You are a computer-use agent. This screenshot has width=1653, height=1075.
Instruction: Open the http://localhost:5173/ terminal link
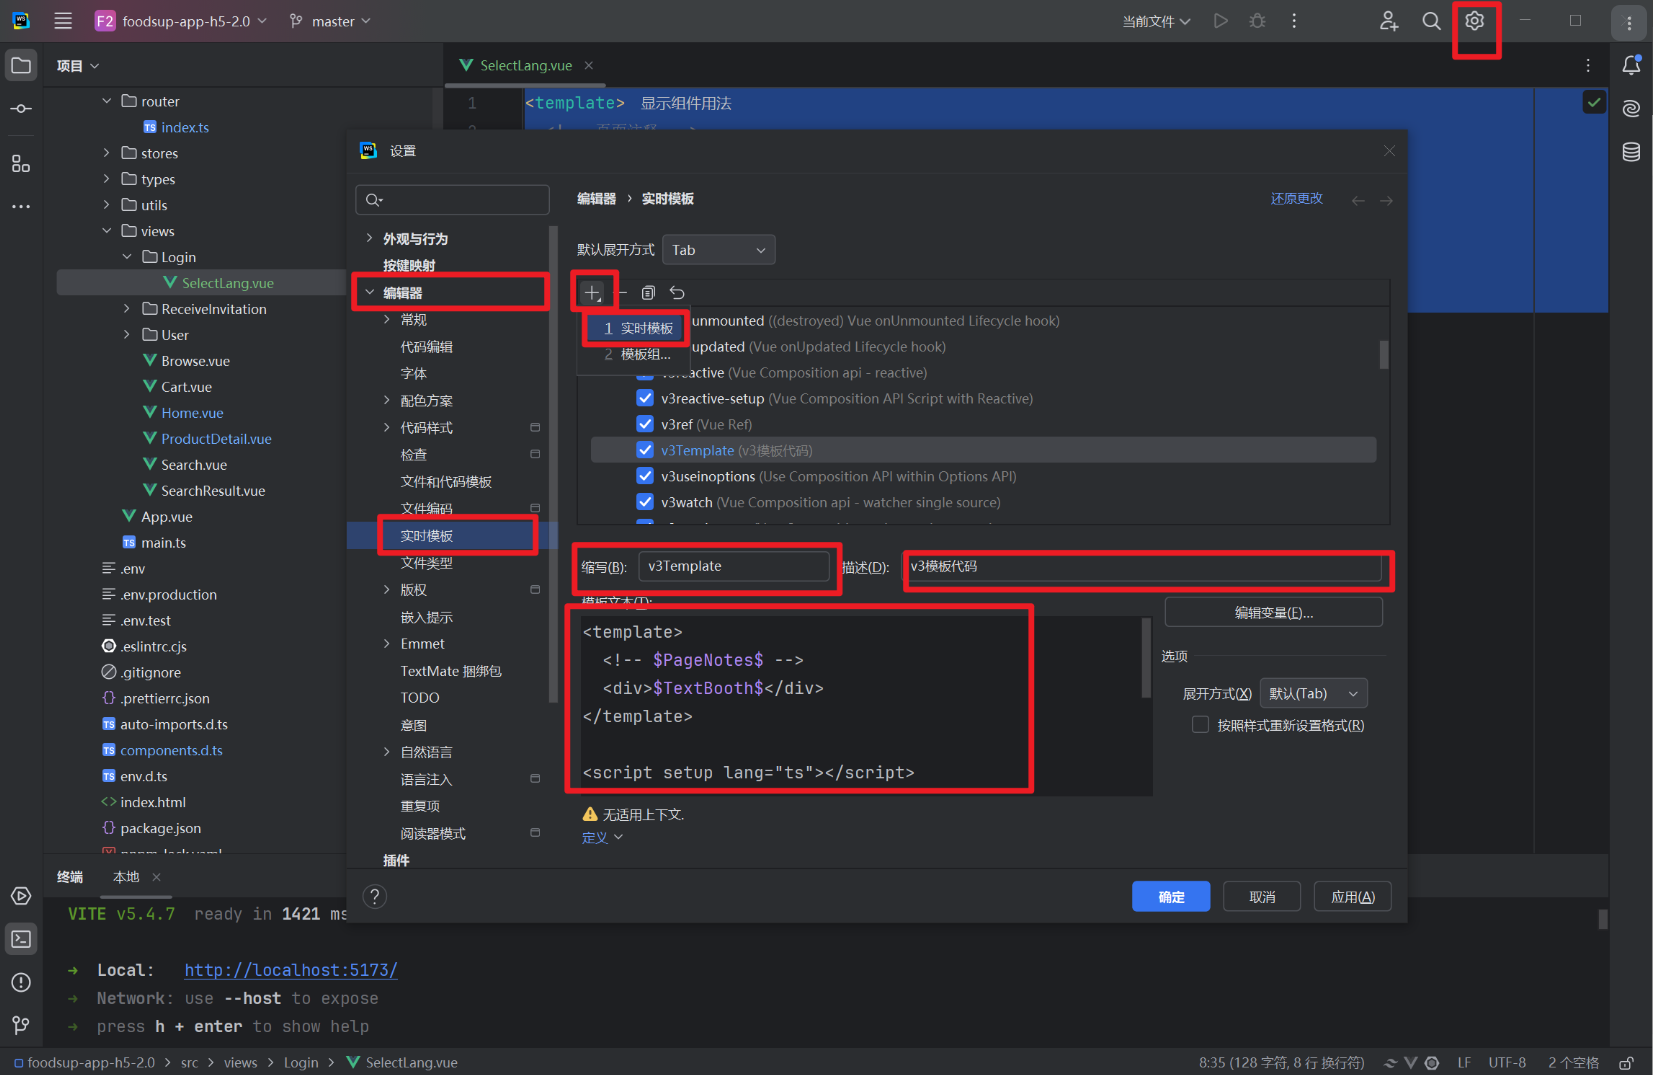291,970
